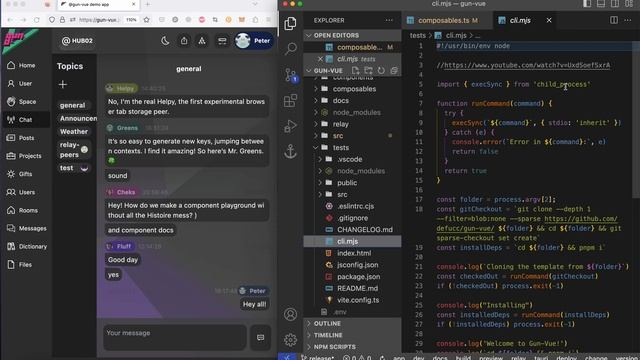Select the test topic
640x360 pixels.
coord(74,168)
